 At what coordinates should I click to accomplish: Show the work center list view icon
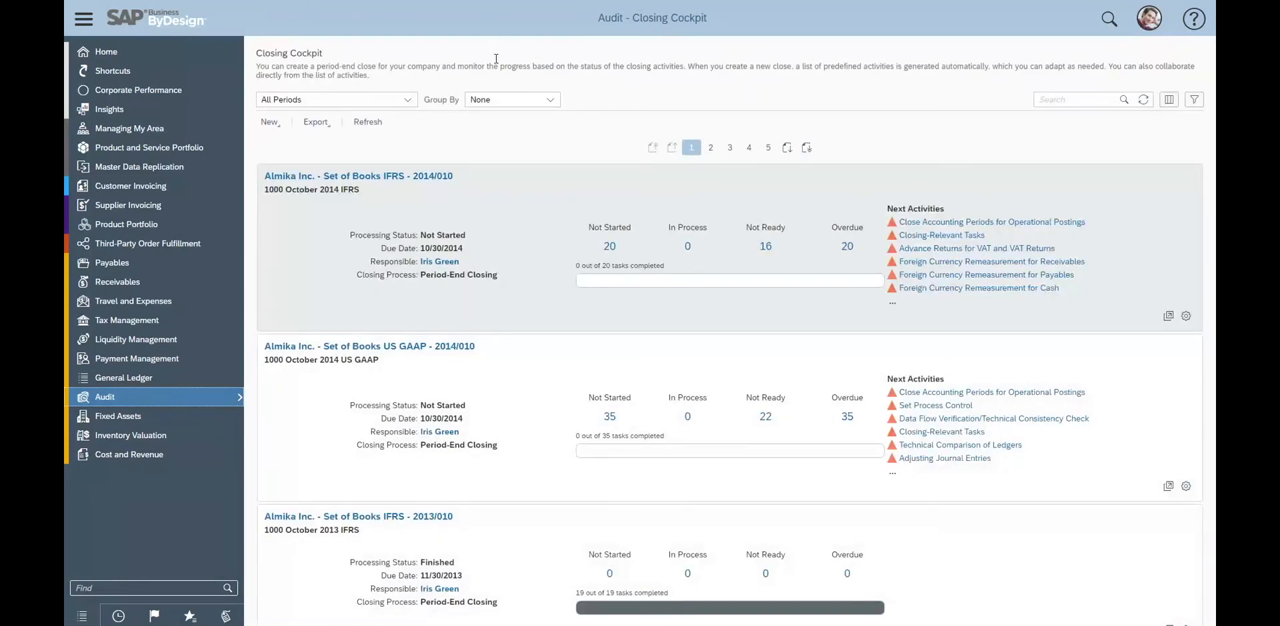click(82, 616)
